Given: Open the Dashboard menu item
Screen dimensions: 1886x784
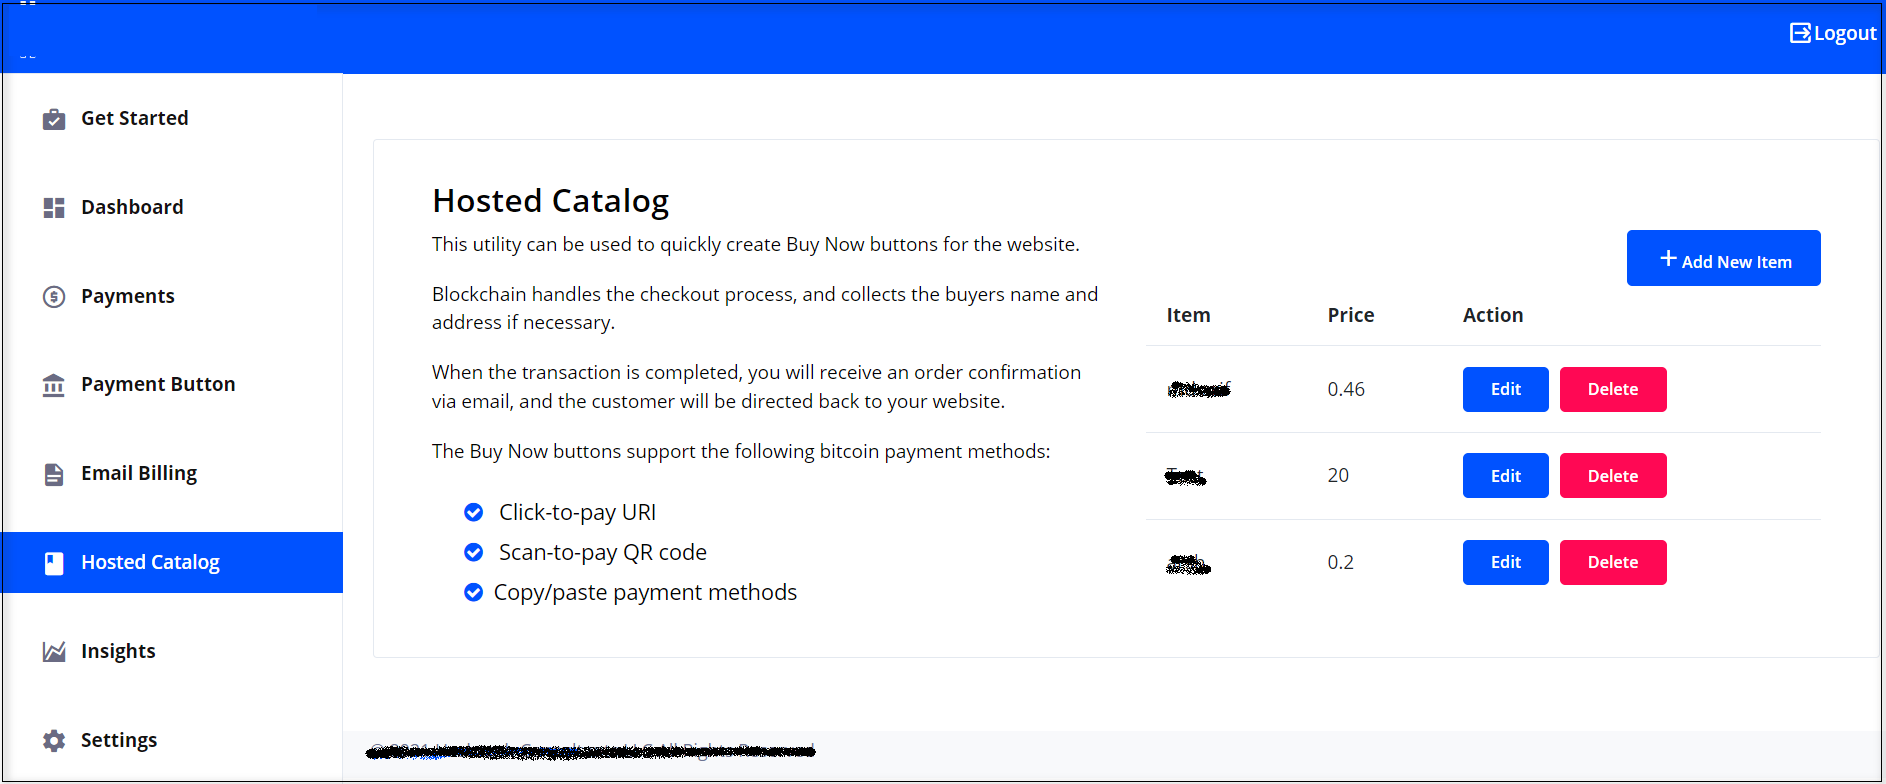Looking at the screenshot, I should 132,208.
